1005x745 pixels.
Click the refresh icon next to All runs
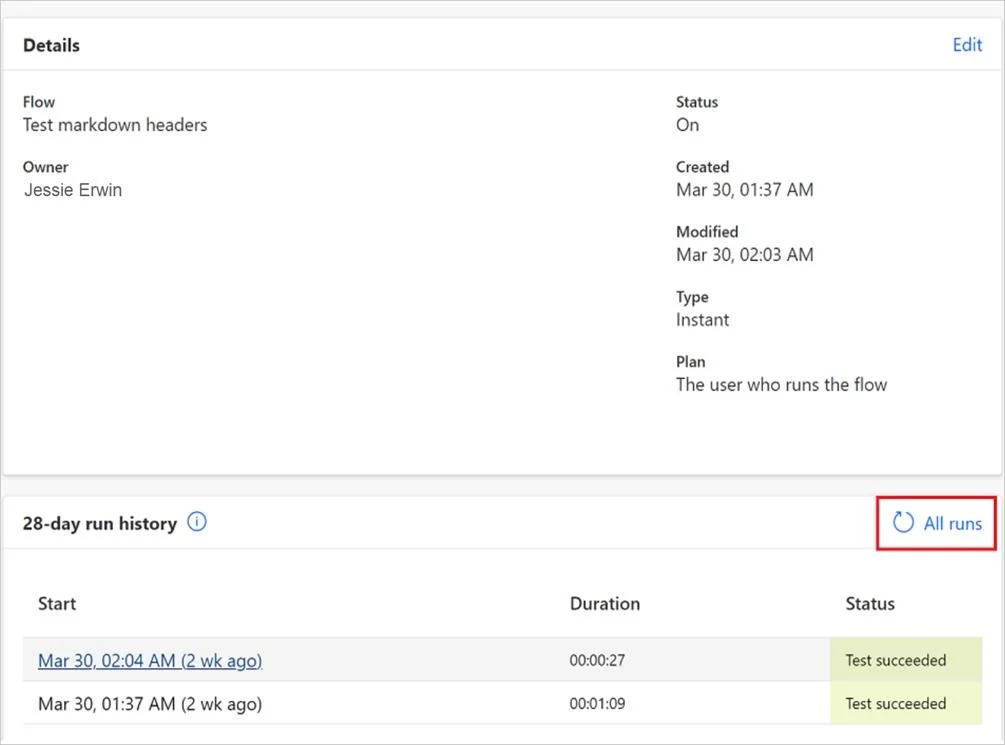903,523
